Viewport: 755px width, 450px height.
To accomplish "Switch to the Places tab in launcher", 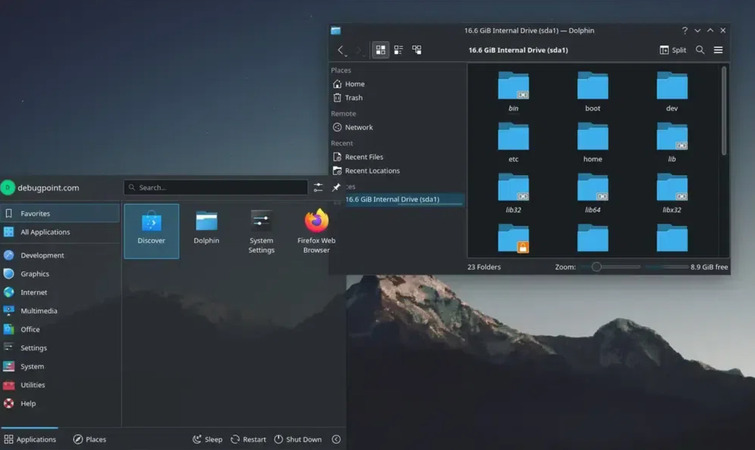I will (x=90, y=439).
